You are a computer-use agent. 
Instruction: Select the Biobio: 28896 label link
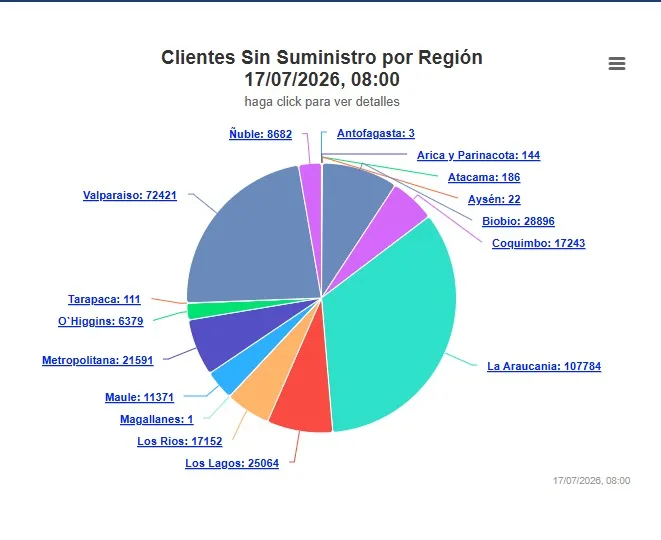coord(518,221)
